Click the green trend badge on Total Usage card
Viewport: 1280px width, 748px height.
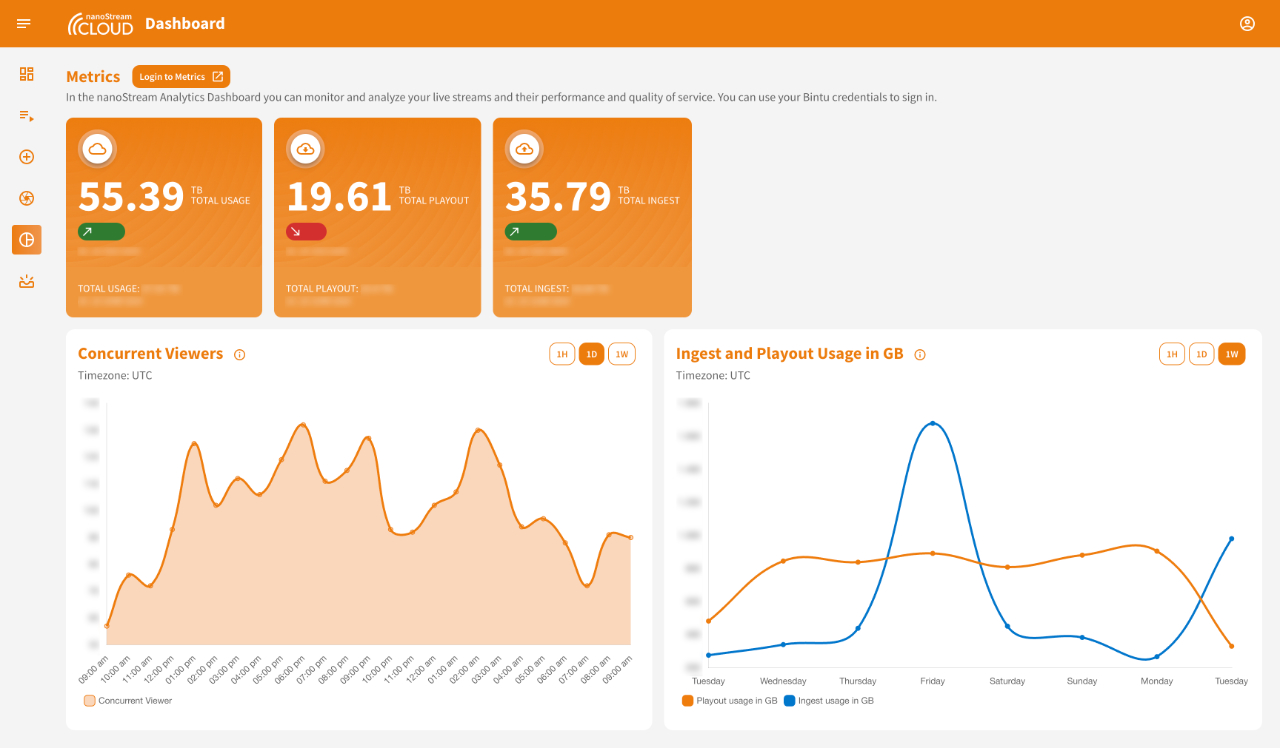pos(101,232)
